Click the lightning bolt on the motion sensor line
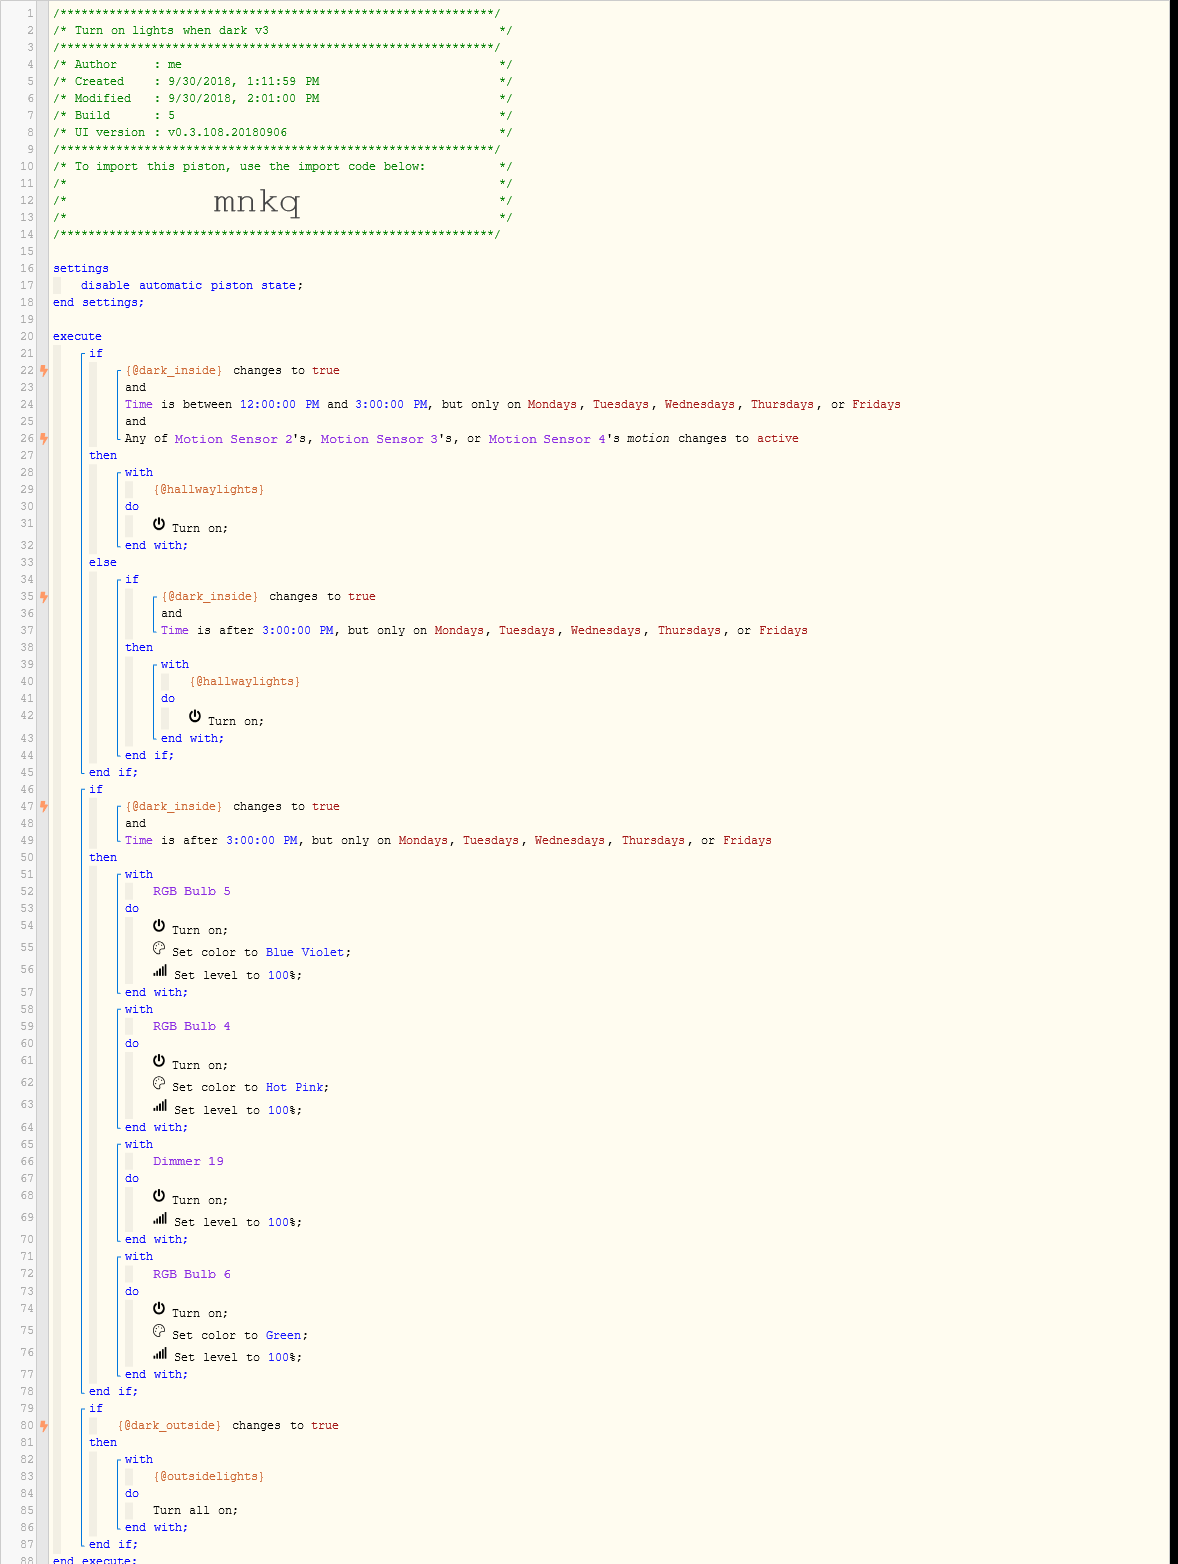This screenshot has height=1564, width=1178. tap(44, 438)
